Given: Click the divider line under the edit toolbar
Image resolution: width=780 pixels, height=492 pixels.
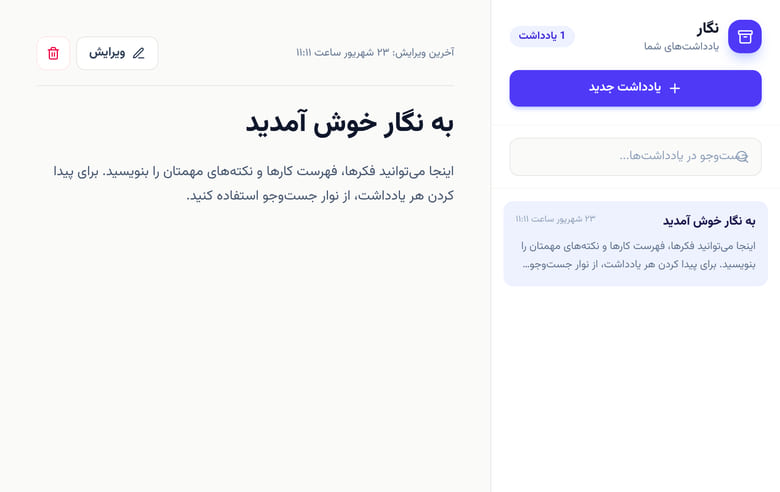Looking at the screenshot, I should coord(245,86).
